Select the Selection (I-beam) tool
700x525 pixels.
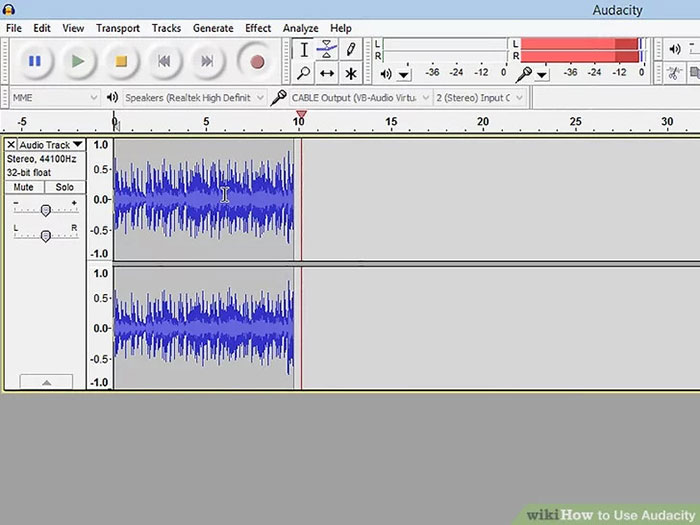click(304, 49)
